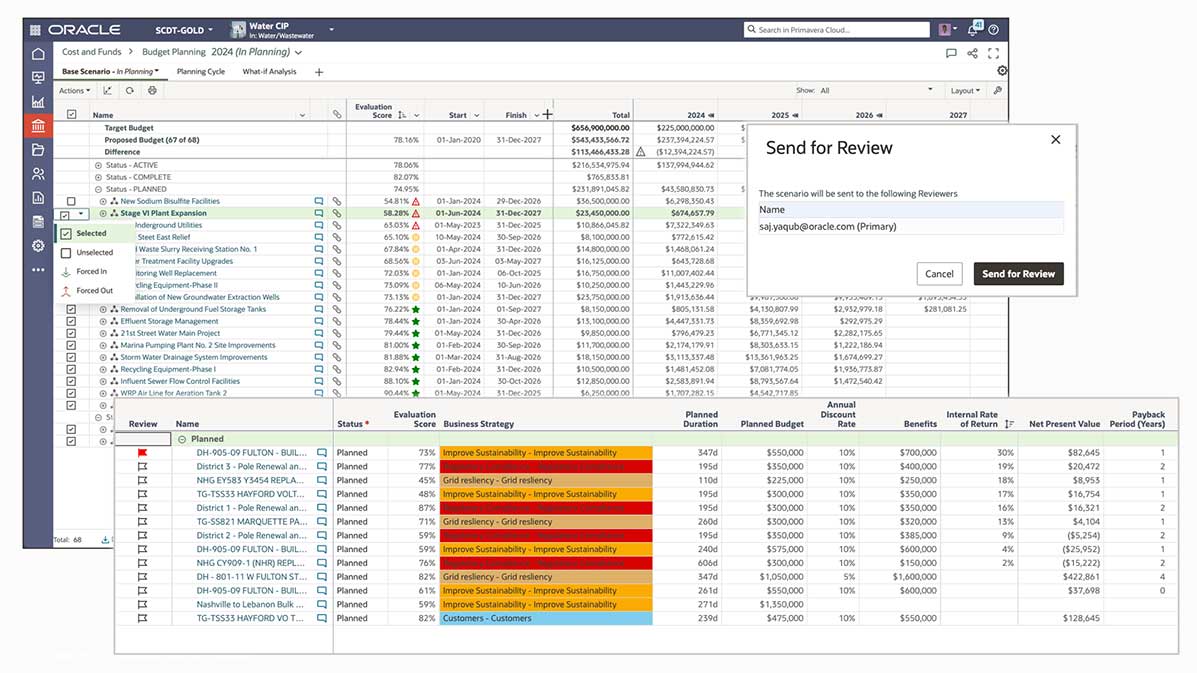
Task: Open the home icon in left sidebar
Action: pyautogui.click(x=38, y=54)
